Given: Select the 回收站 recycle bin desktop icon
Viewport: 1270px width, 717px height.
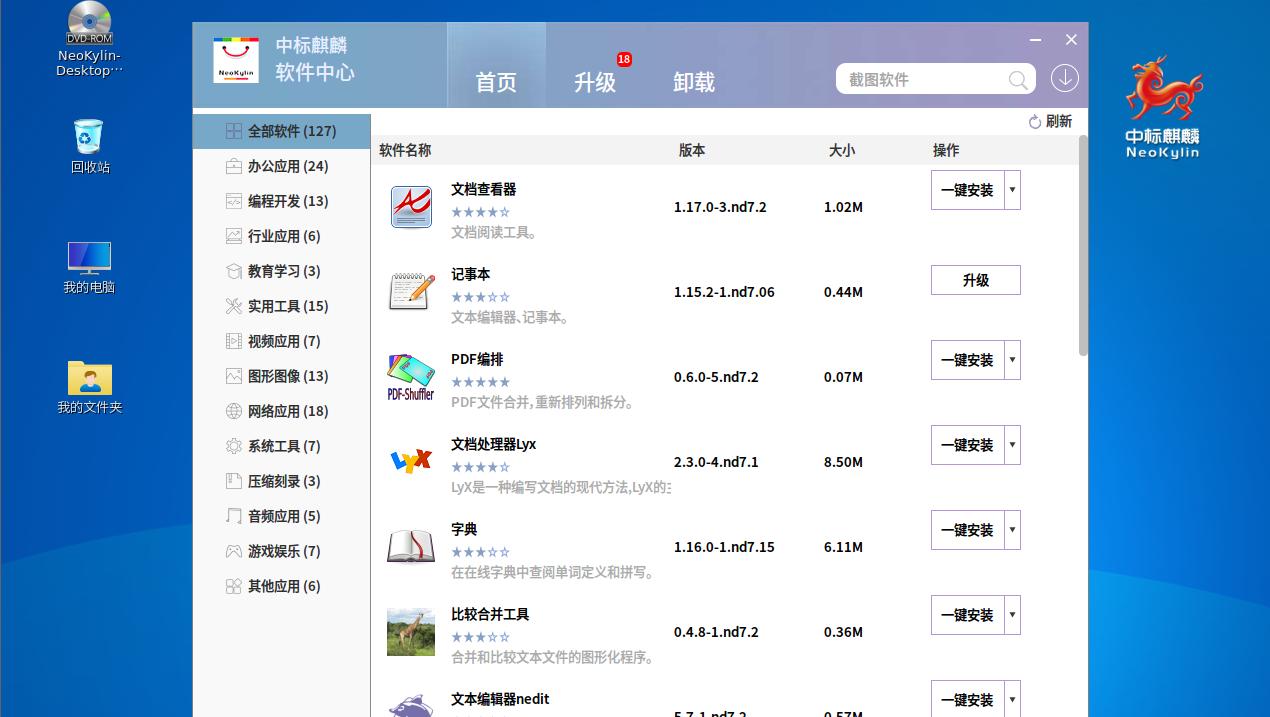Looking at the screenshot, I should tap(89, 147).
